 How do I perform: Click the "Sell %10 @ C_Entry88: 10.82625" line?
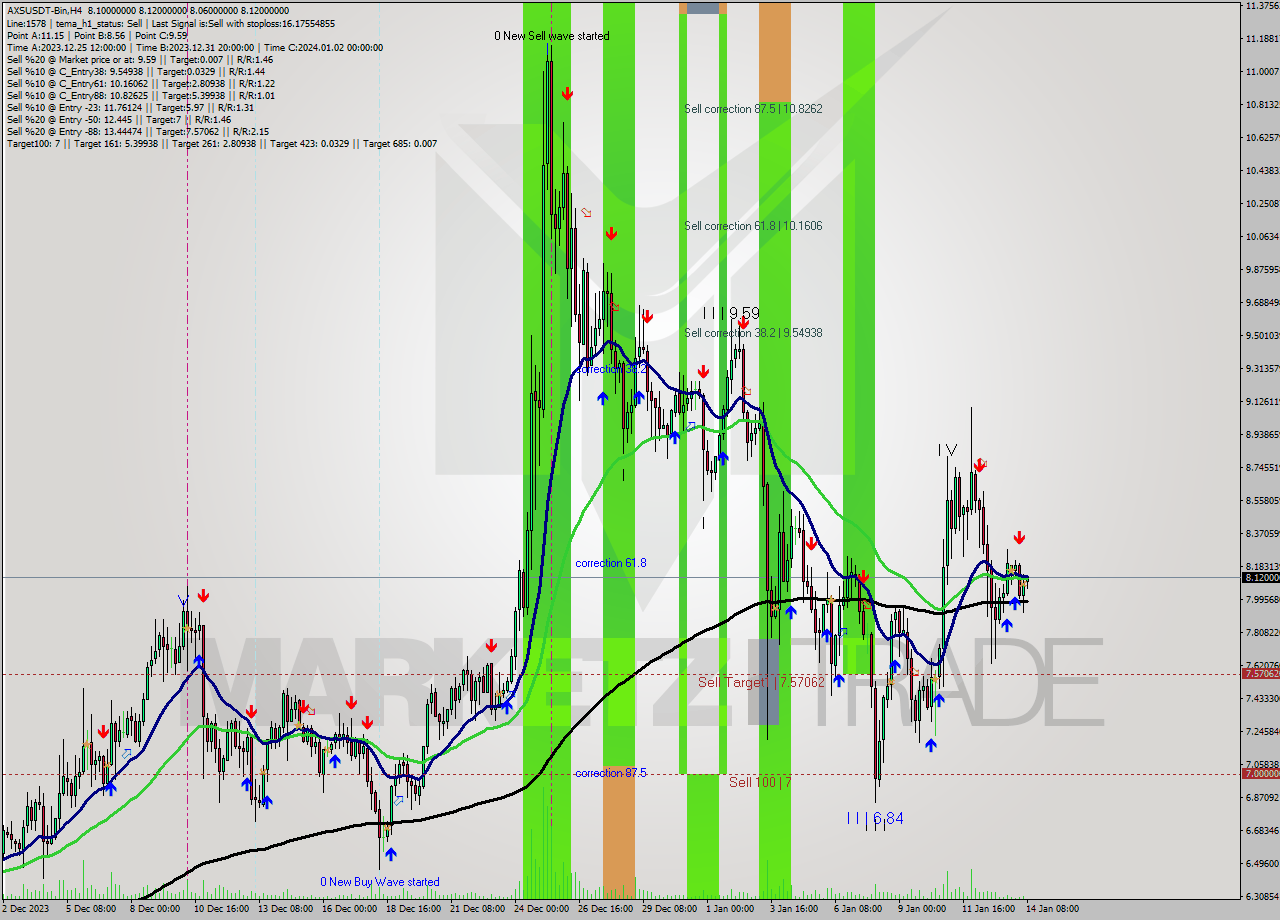coord(141,95)
